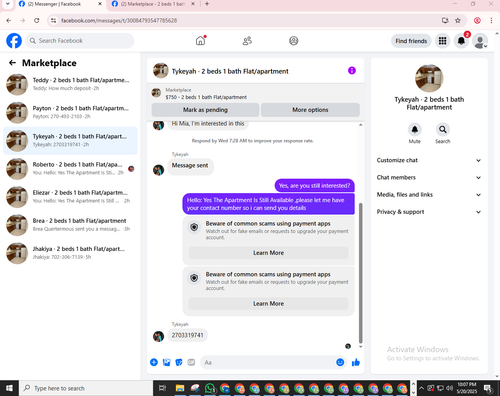500x396 pixels.
Task: Select the Tykeyah conversation in the list
Action: [70, 140]
